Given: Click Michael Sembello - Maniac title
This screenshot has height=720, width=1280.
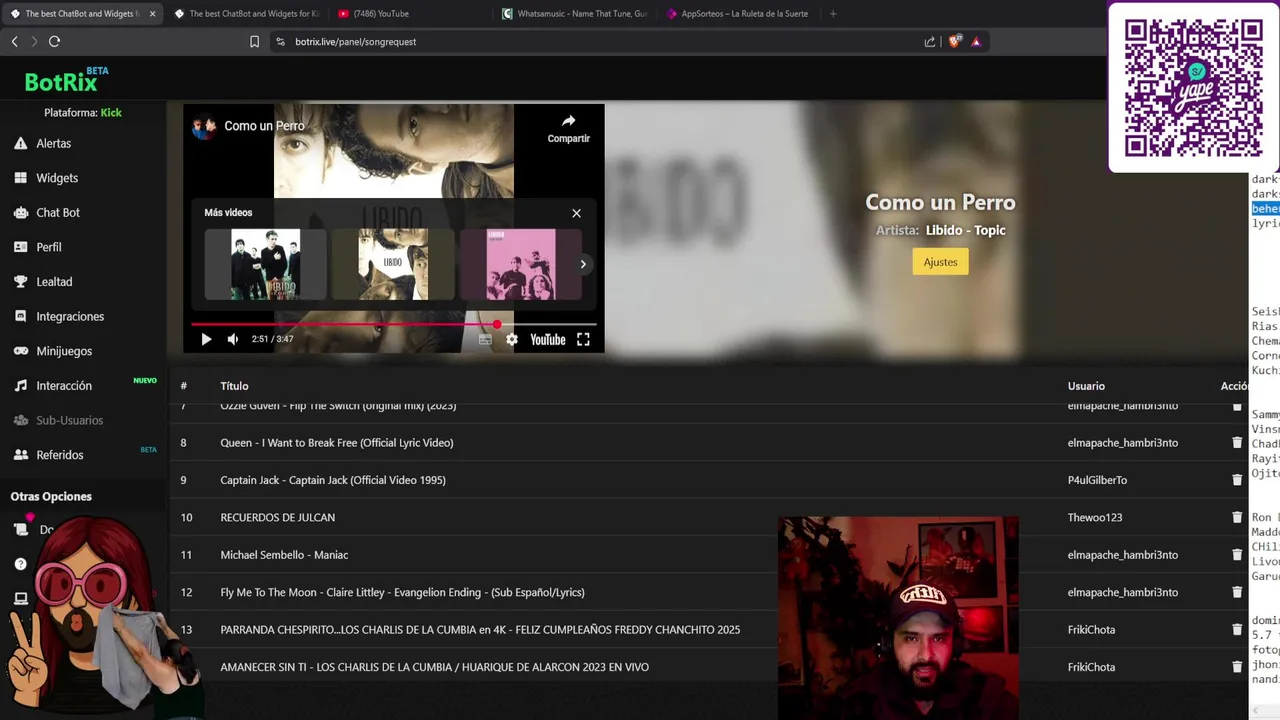Looking at the screenshot, I should (284, 555).
